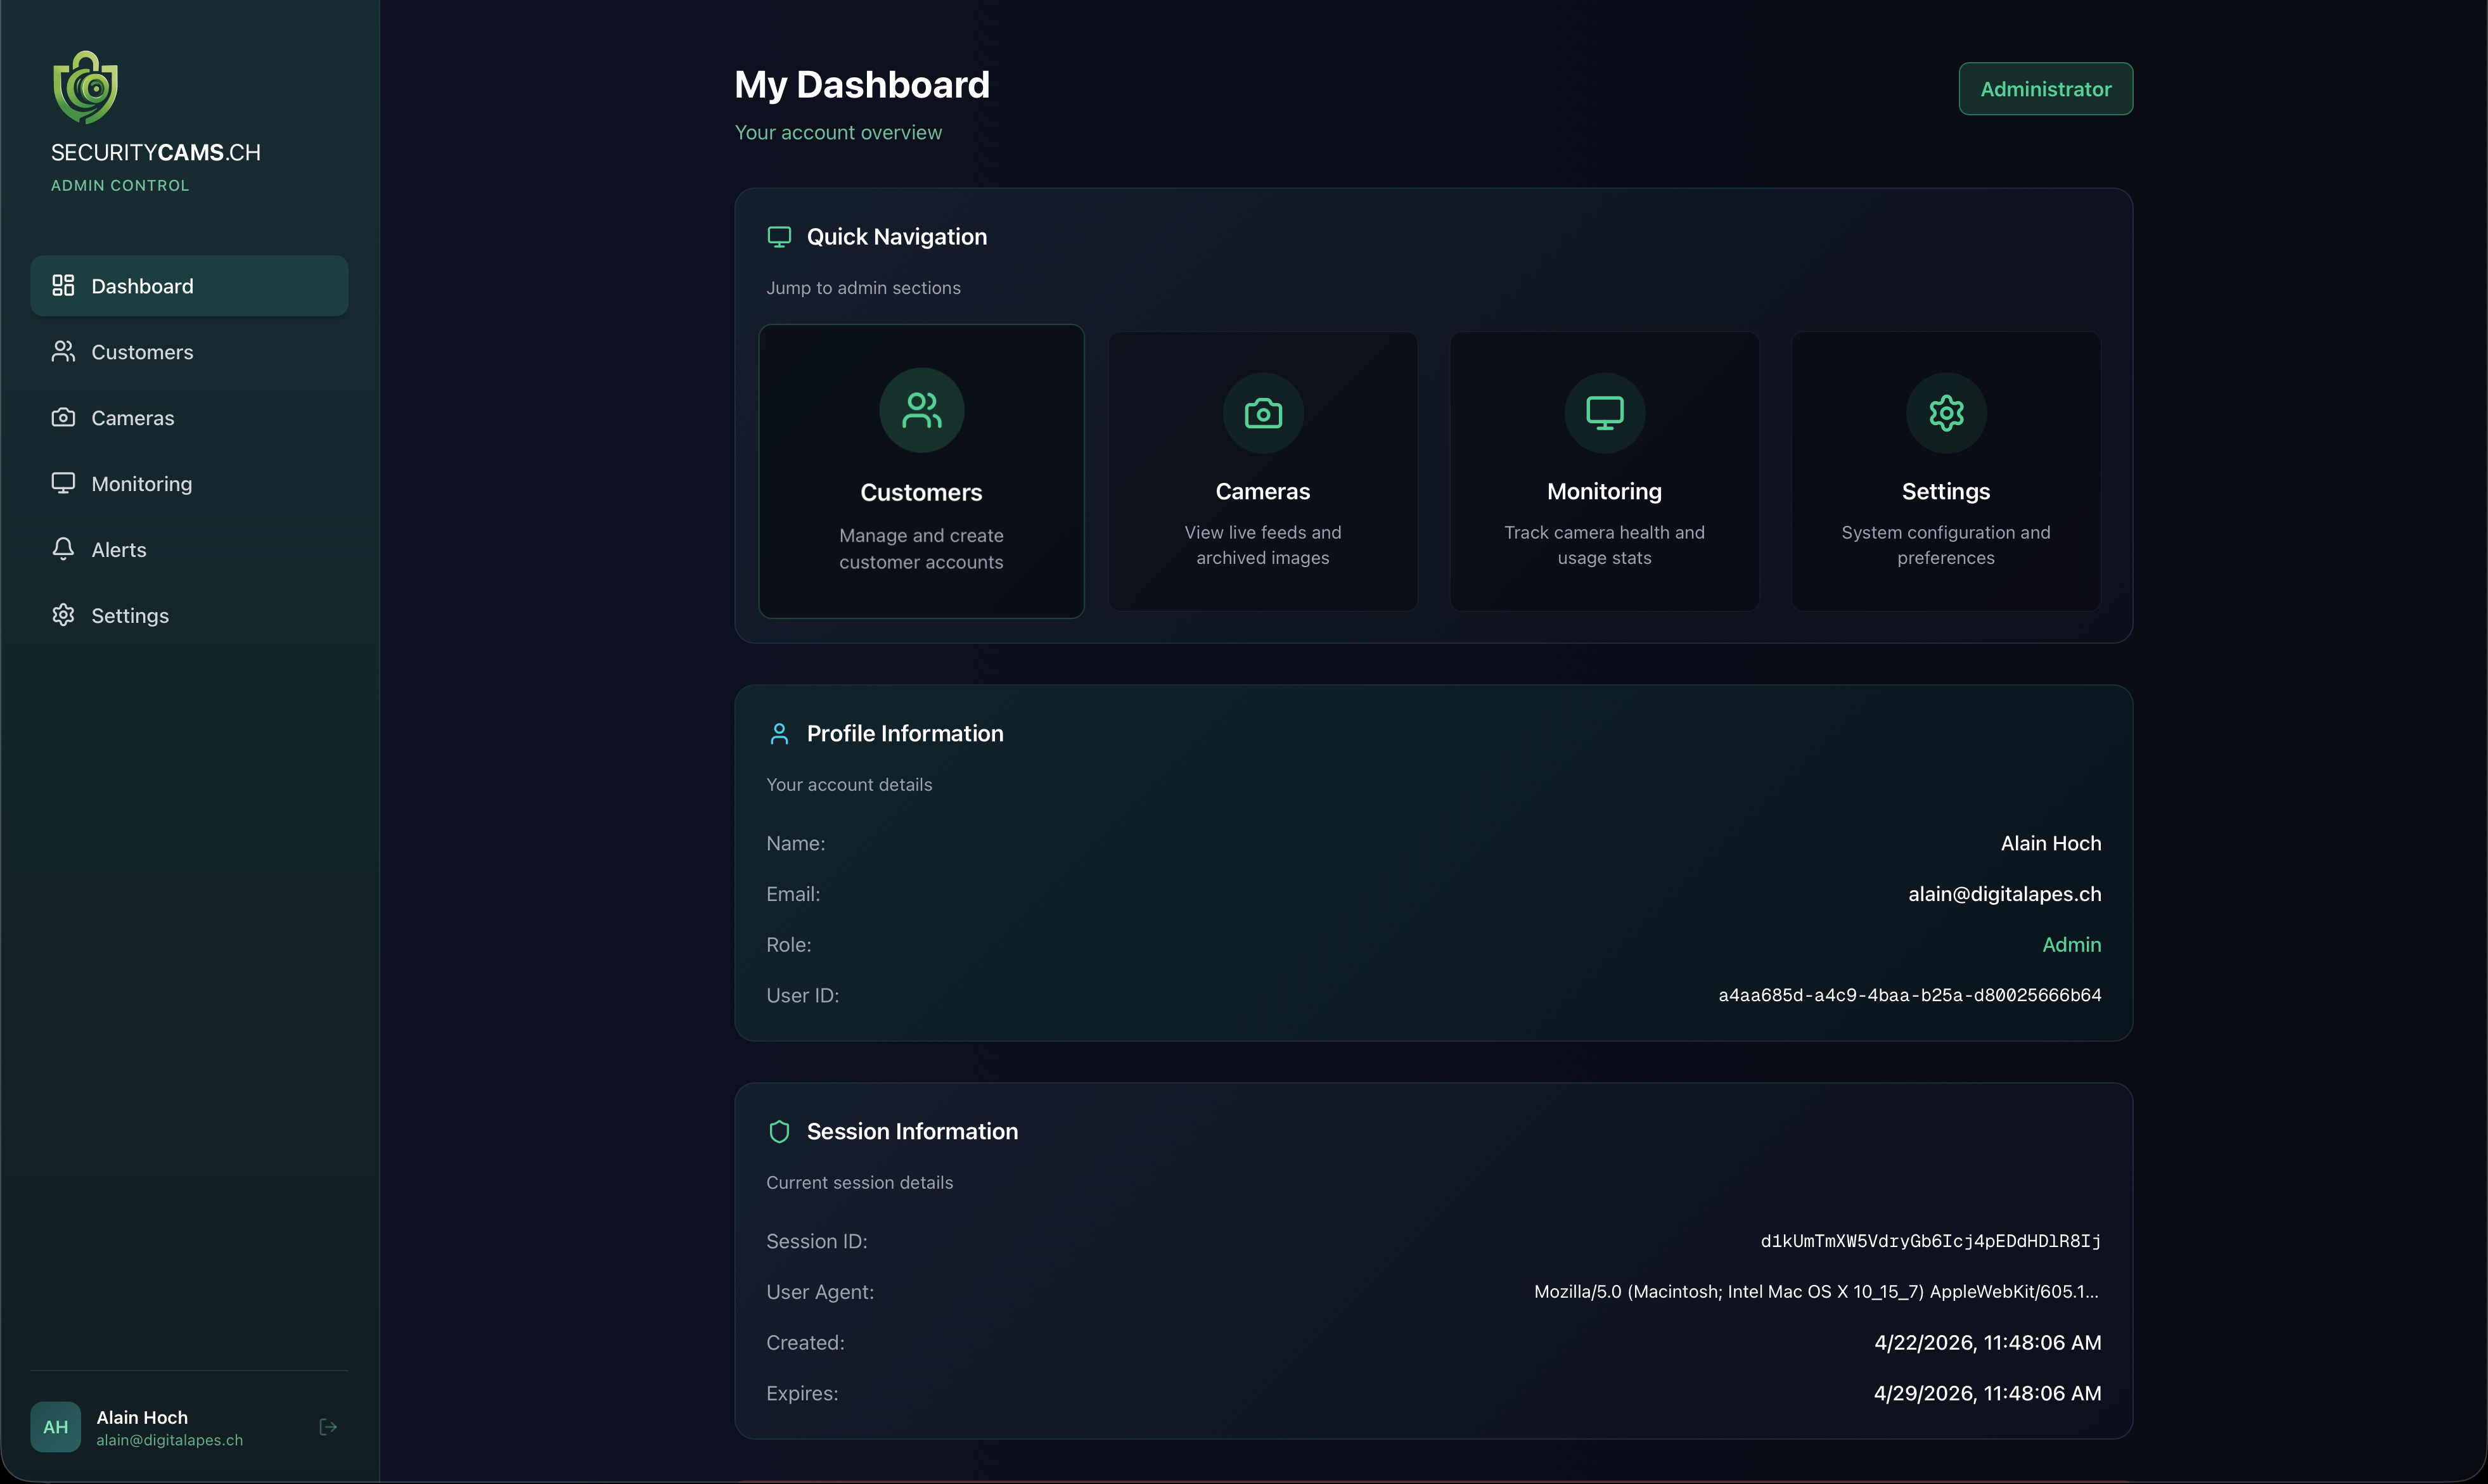Select the Monitoring monitor icon in sidebar
2488x1484 pixels.
tap(63, 483)
